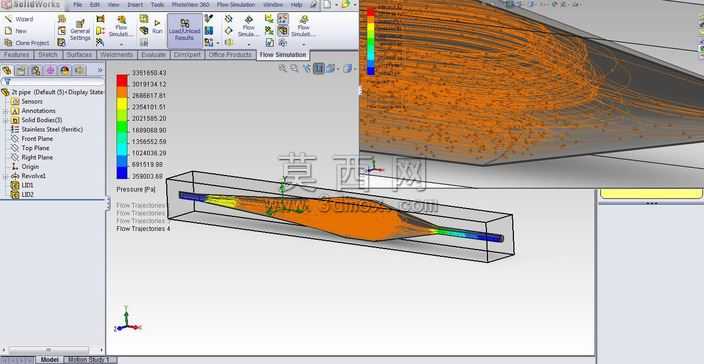Click the Zoom to Fit icon in viewport
704x364 pixels.
(282, 68)
